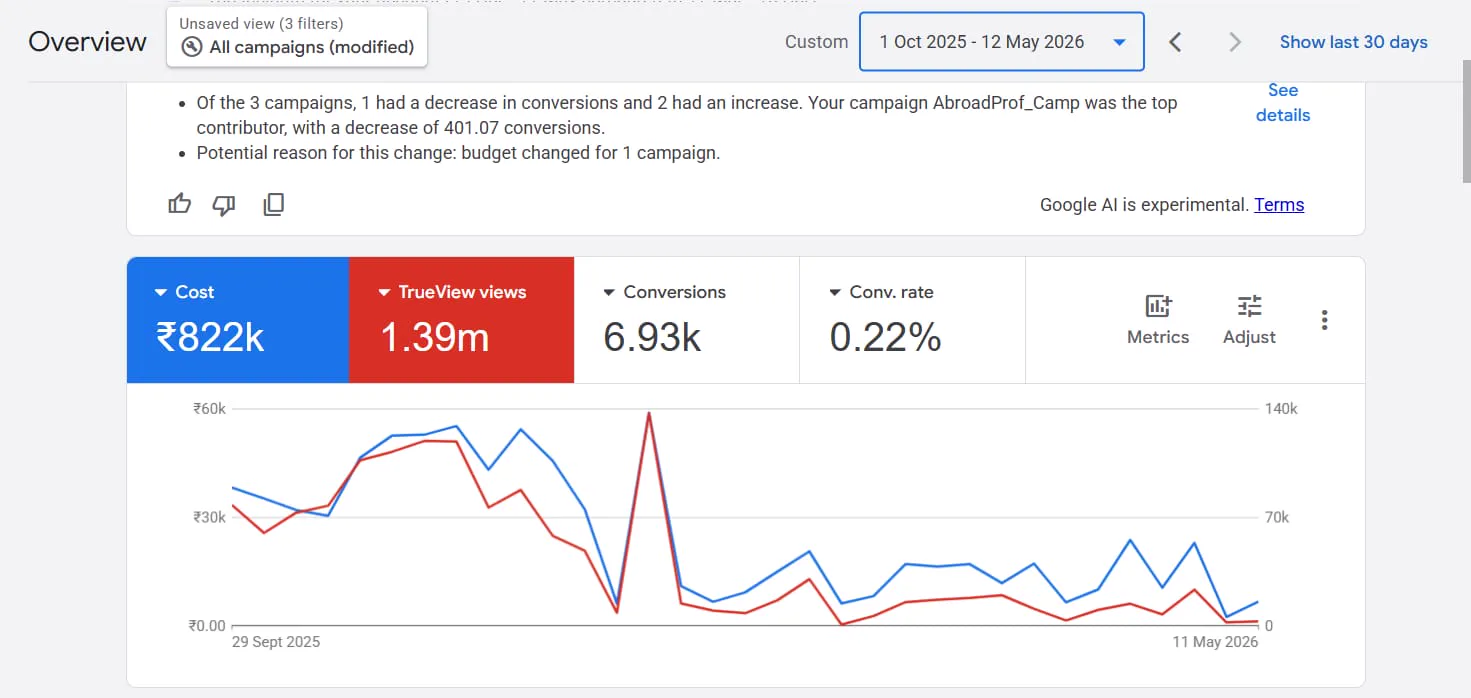Expand the TrueView views metric dropdown arrow

pyautogui.click(x=384, y=293)
